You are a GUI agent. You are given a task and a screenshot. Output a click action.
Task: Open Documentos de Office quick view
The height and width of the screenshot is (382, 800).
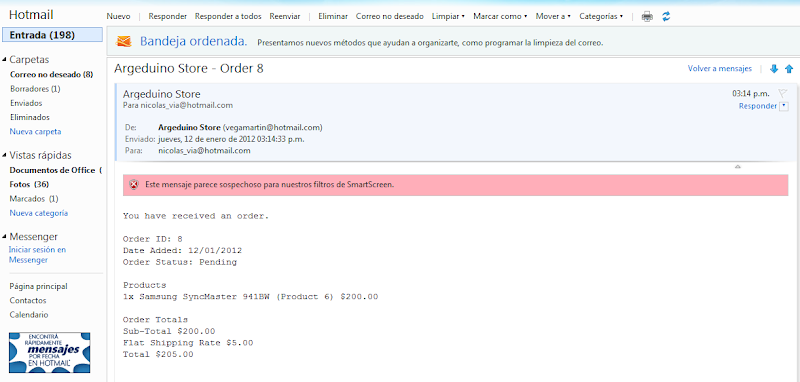[56, 170]
